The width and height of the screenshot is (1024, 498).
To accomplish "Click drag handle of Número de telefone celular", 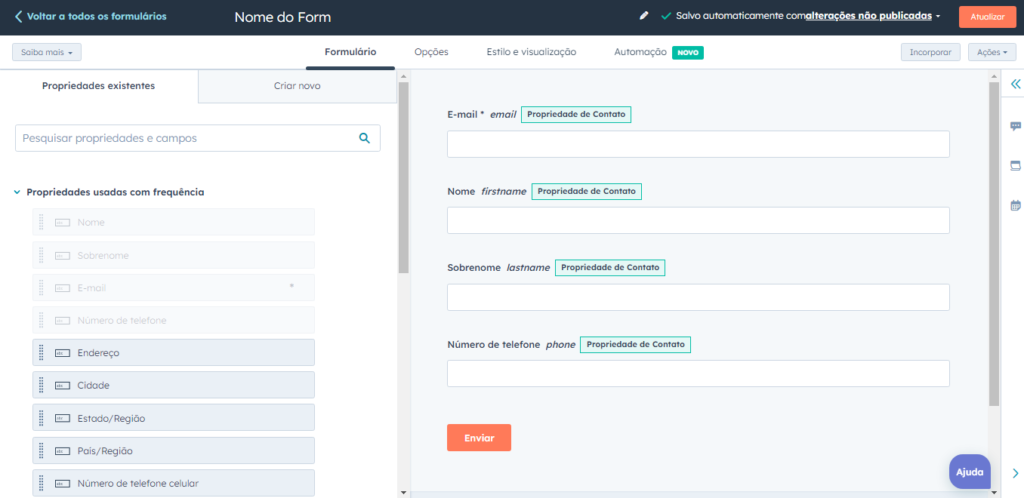I will [41, 483].
